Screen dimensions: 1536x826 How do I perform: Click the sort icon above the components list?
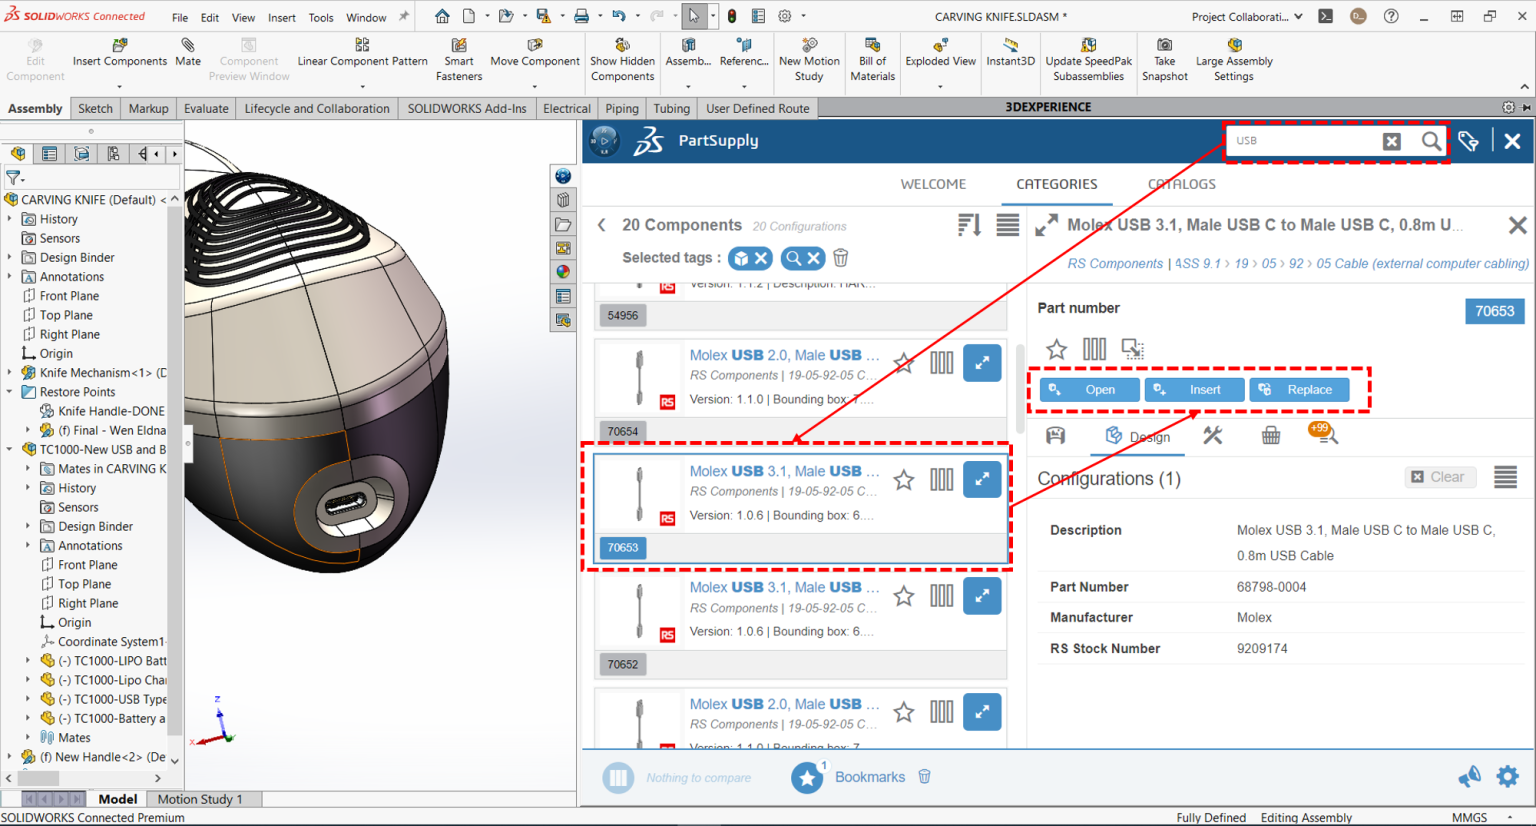point(967,225)
